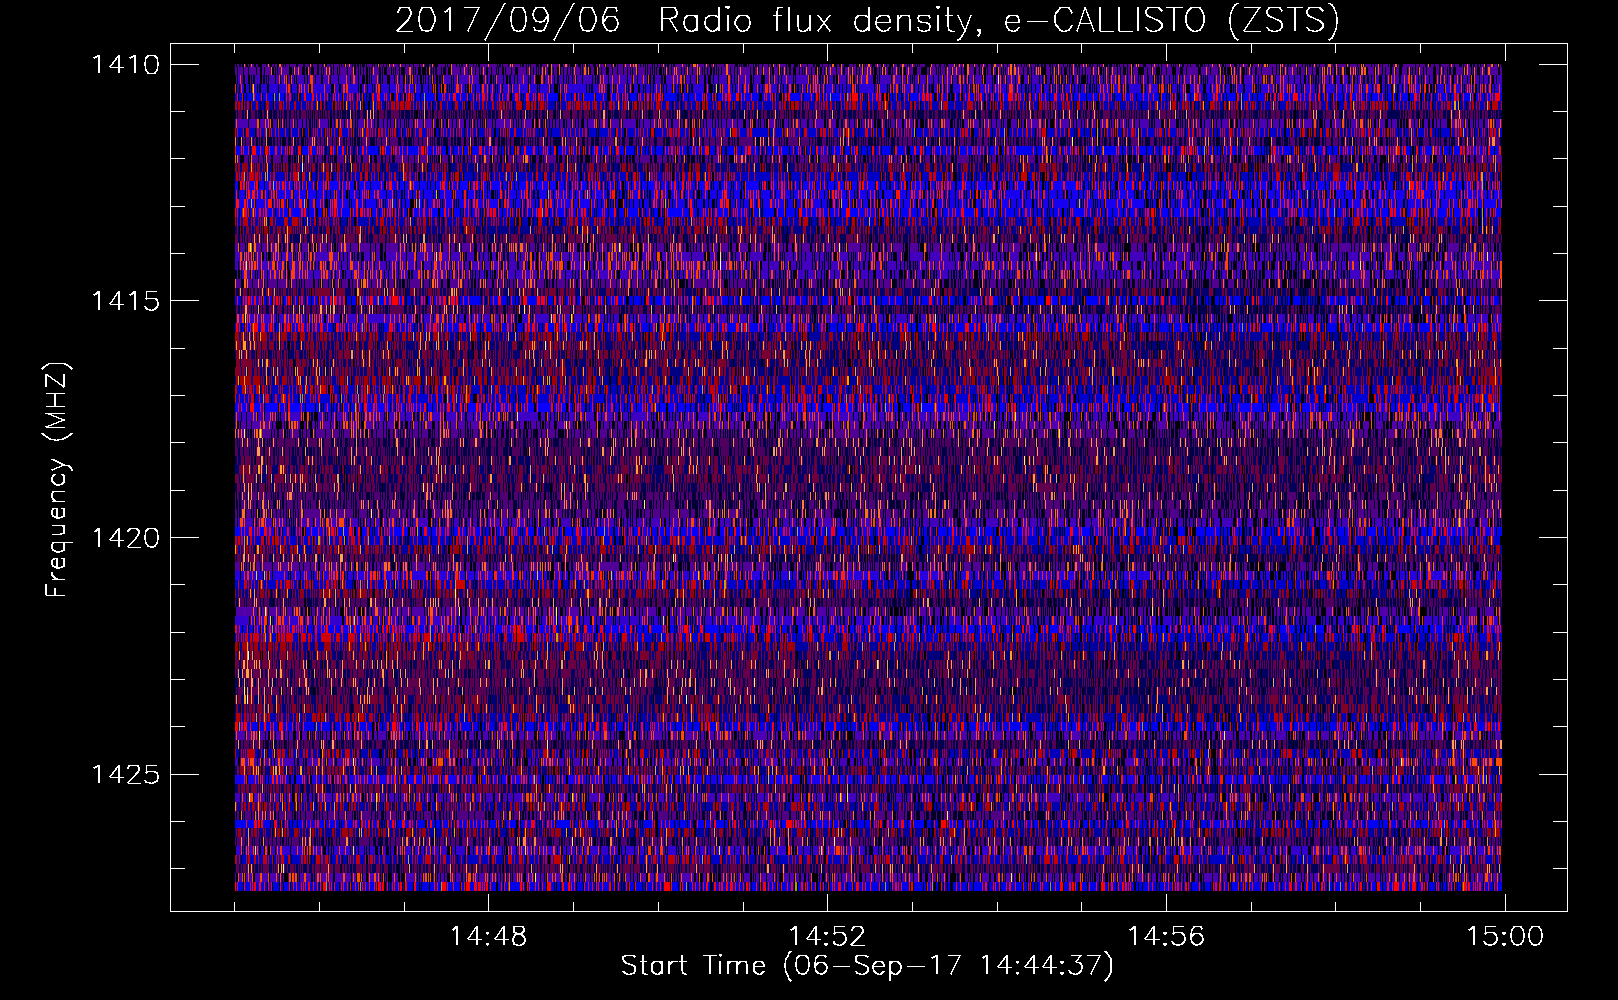Click the 'Start Time (06-Sep-17 14:44:37)' label

867,966
